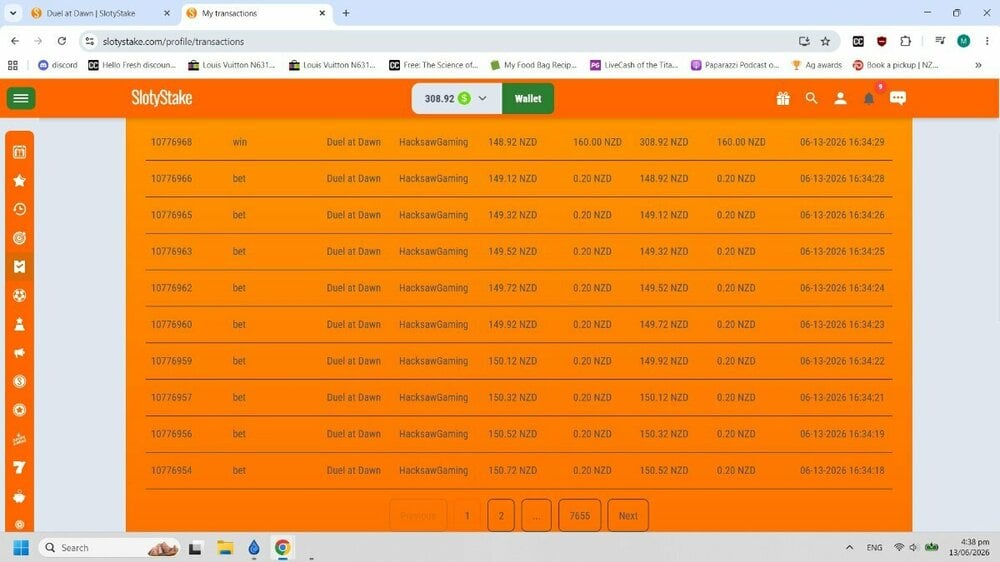Open the Chrome profile avatar M
Screen dimensions: 1000x562
tap(964, 41)
